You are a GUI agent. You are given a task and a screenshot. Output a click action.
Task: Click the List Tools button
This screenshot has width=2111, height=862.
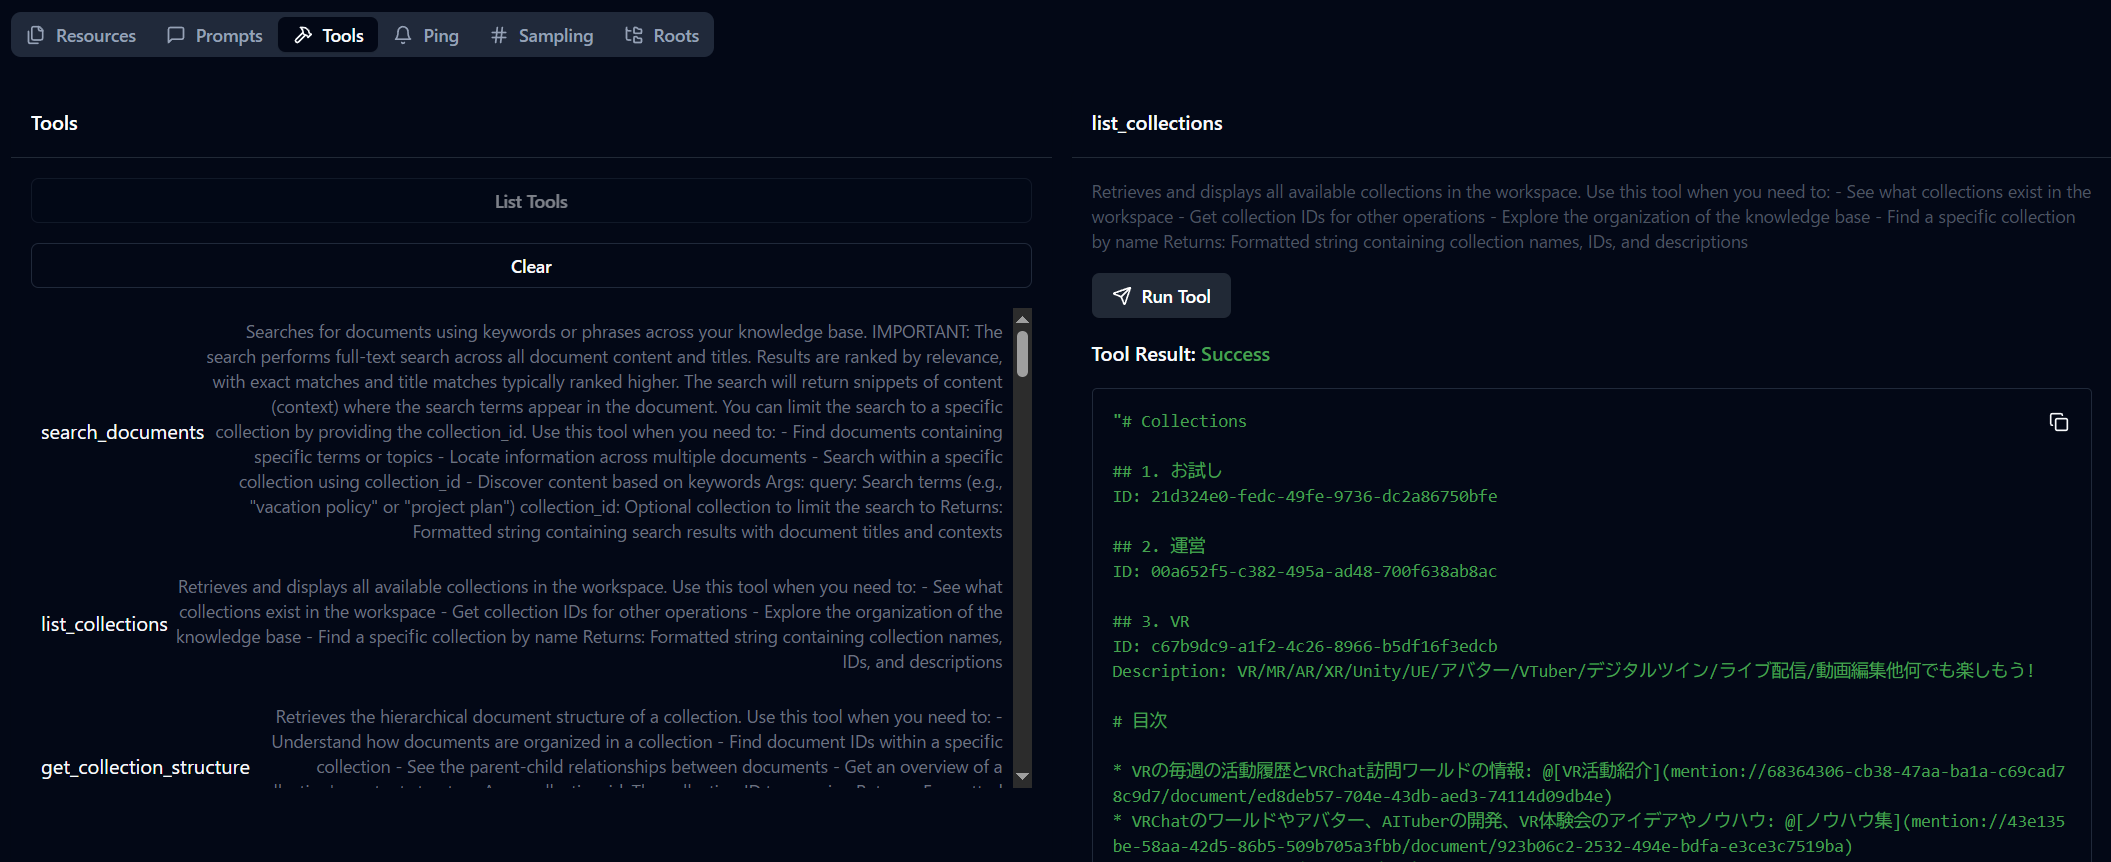tap(531, 201)
